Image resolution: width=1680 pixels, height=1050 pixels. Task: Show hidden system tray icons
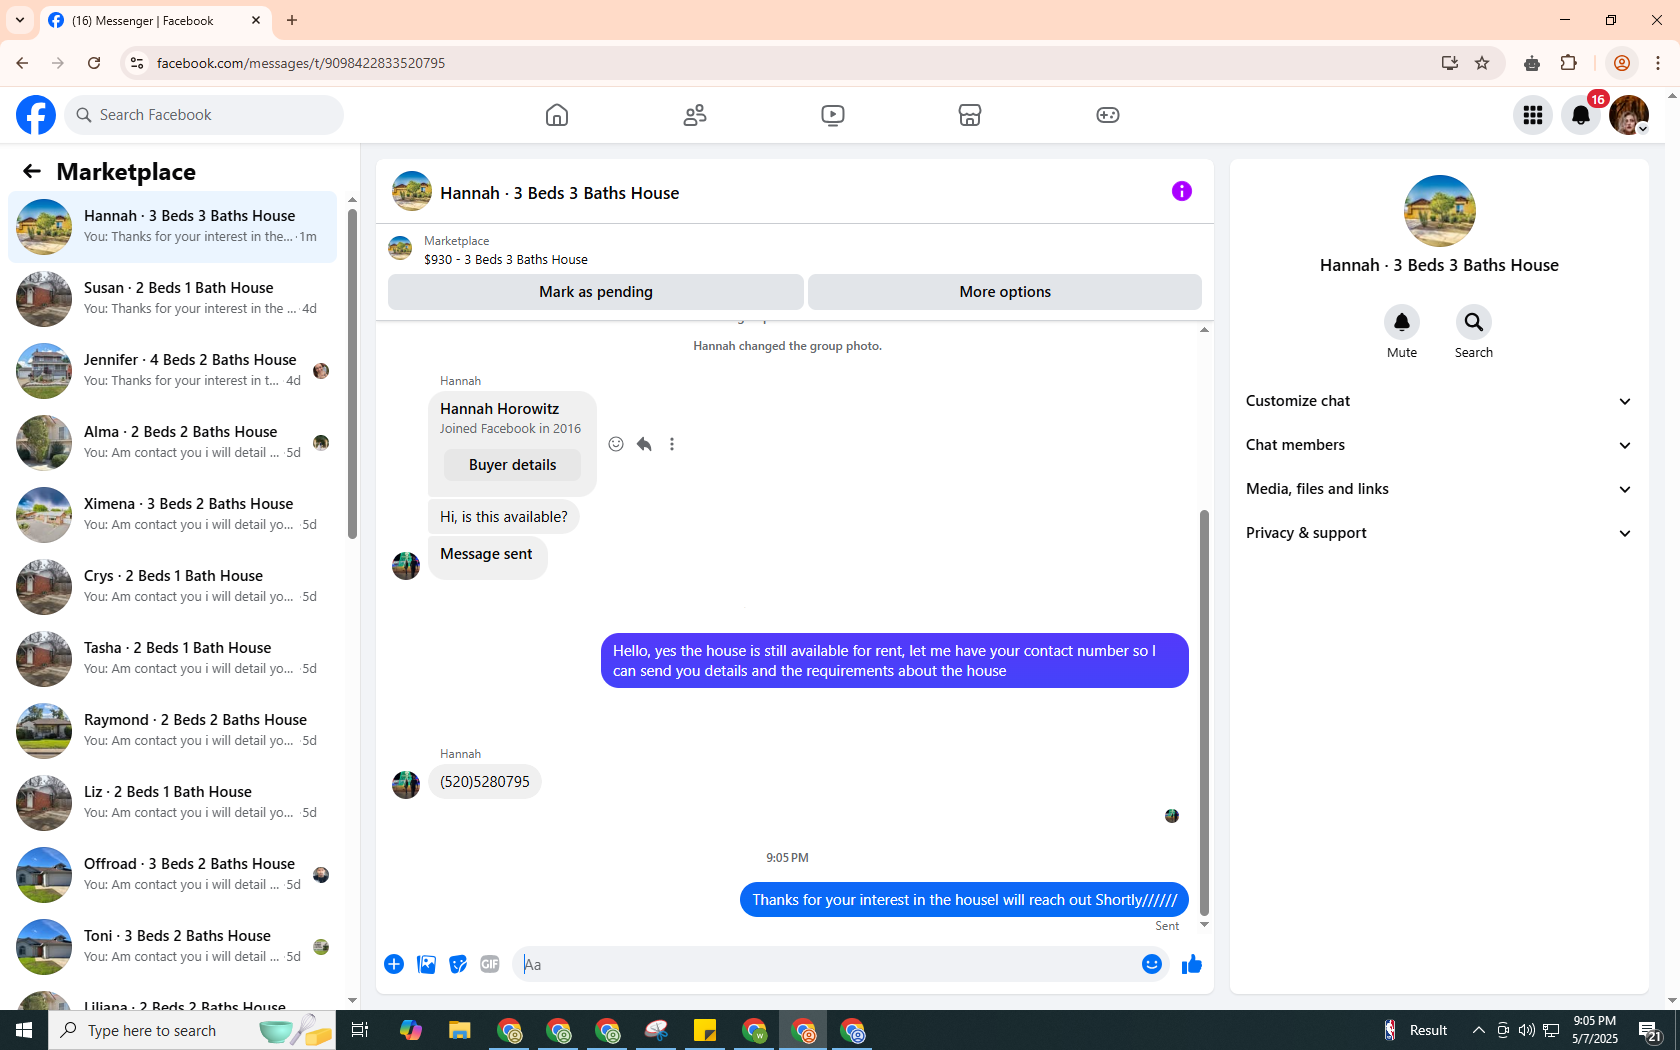coord(1478,1030)
